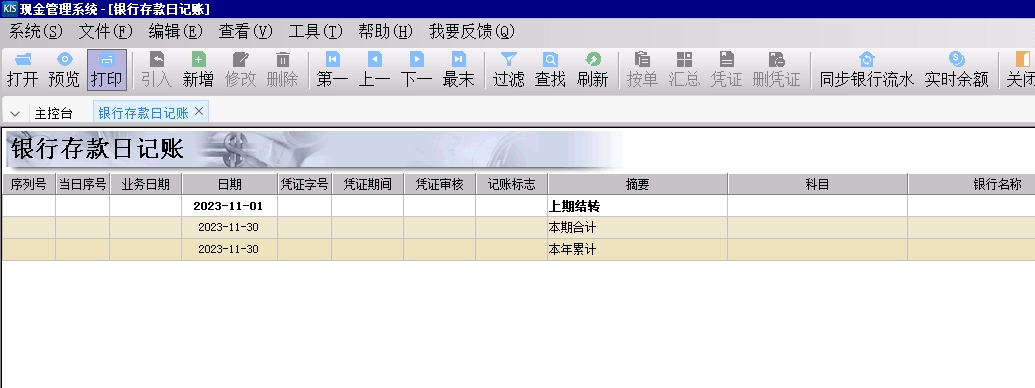
Task: Expand the tab list dropdown chevron
Action: [x=15, y=113]
